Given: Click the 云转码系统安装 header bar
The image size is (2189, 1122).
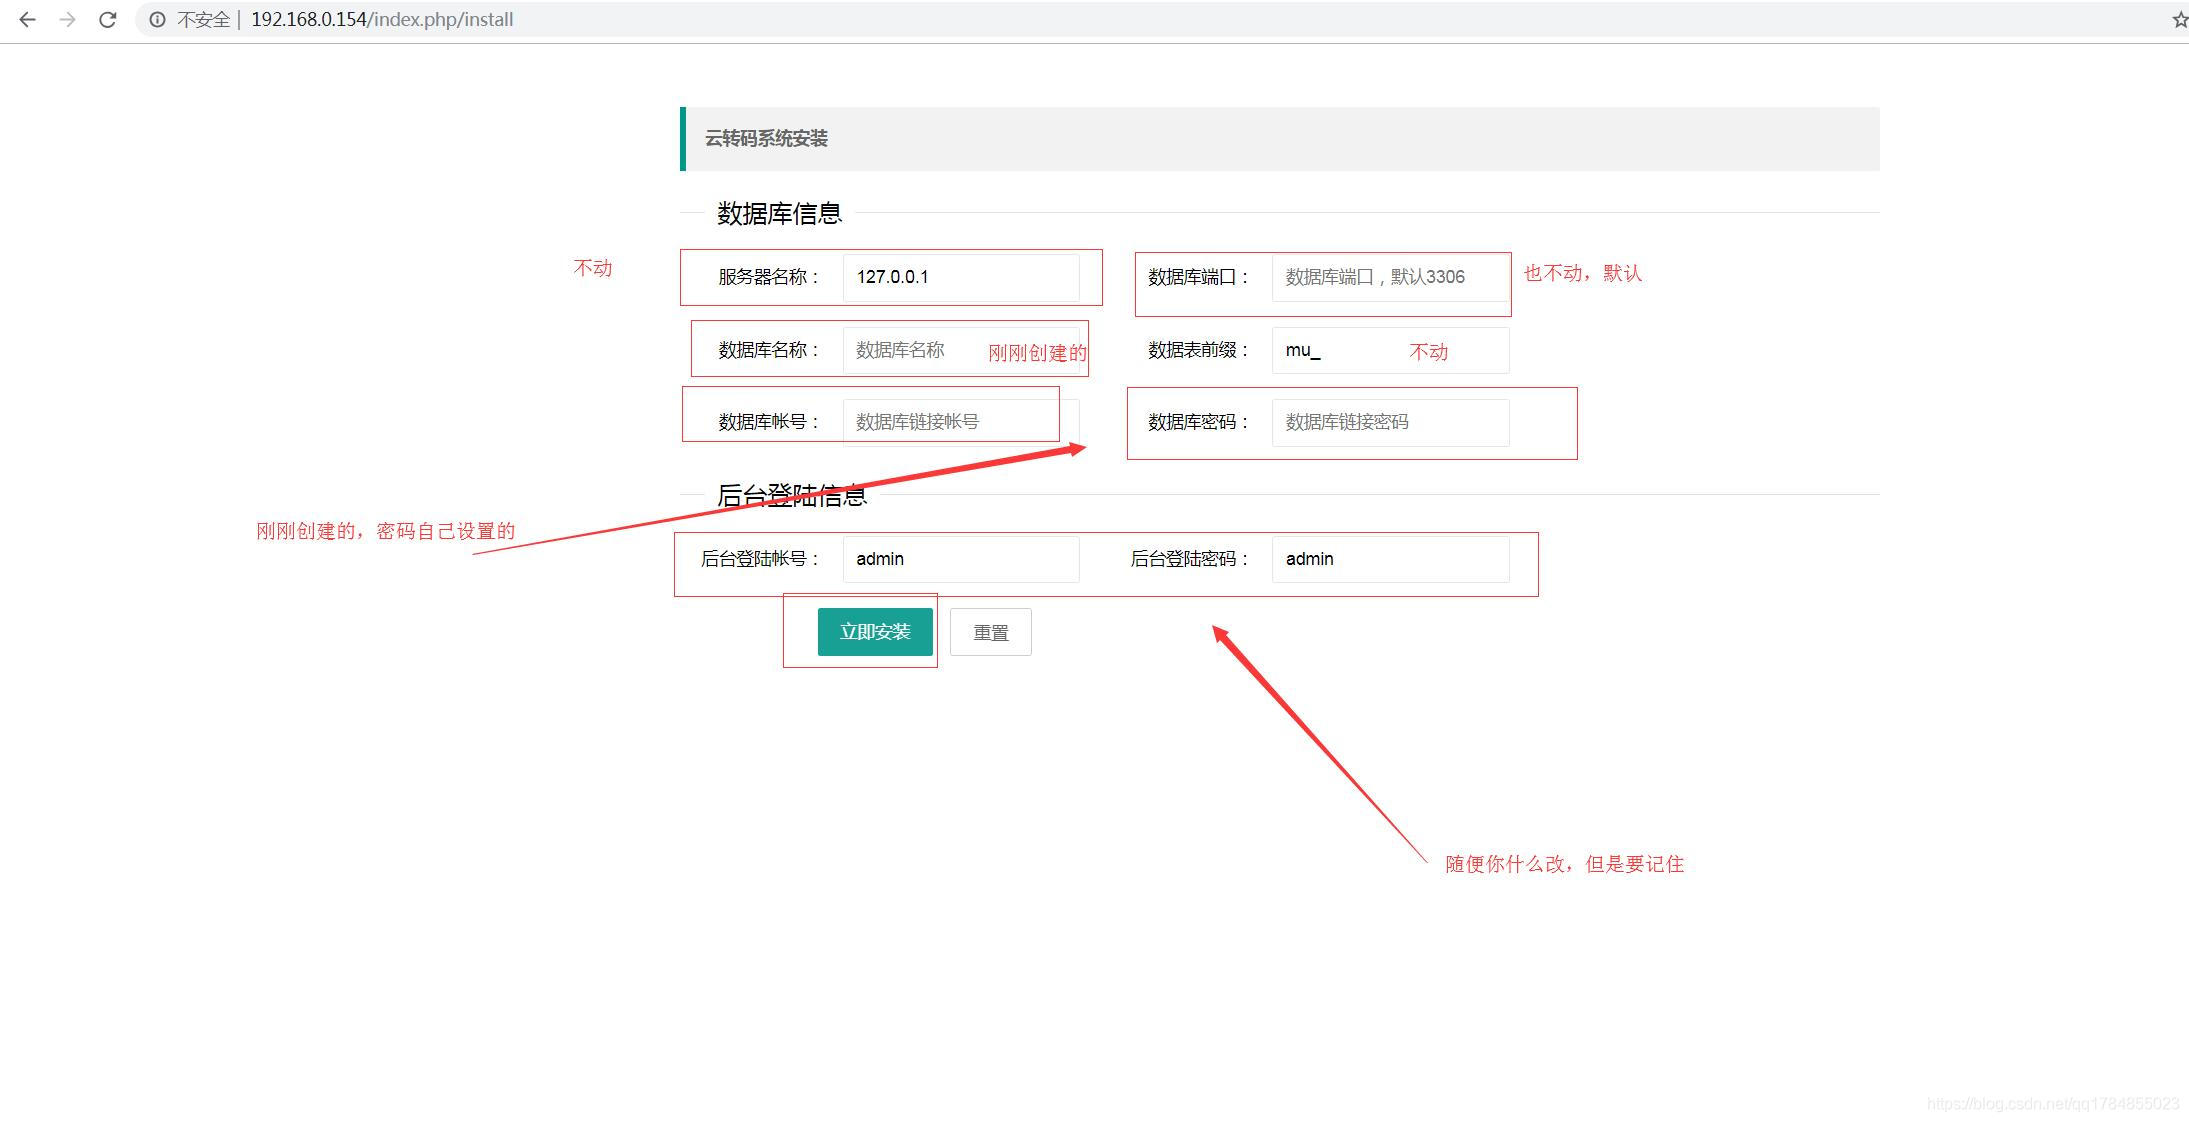Looking at the screenshot, I should pyautogui.click(x=1280, y=139).
